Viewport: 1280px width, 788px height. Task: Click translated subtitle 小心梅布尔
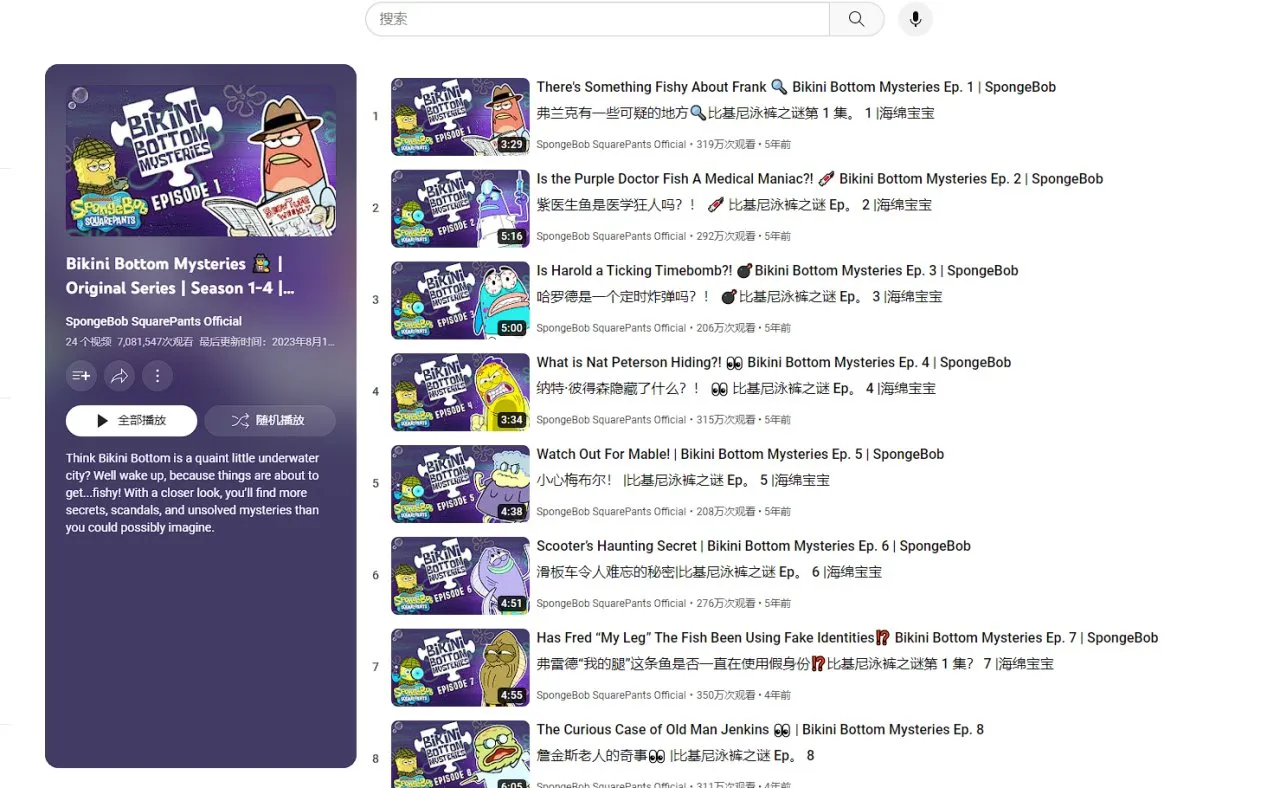click(x=683, y=481)
